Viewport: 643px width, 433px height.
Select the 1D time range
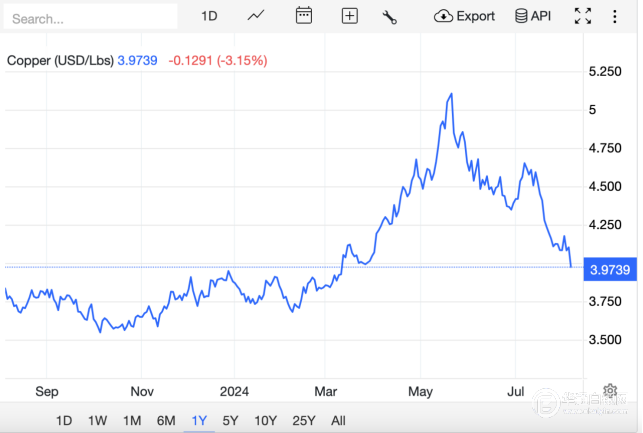tap(64, 420)
